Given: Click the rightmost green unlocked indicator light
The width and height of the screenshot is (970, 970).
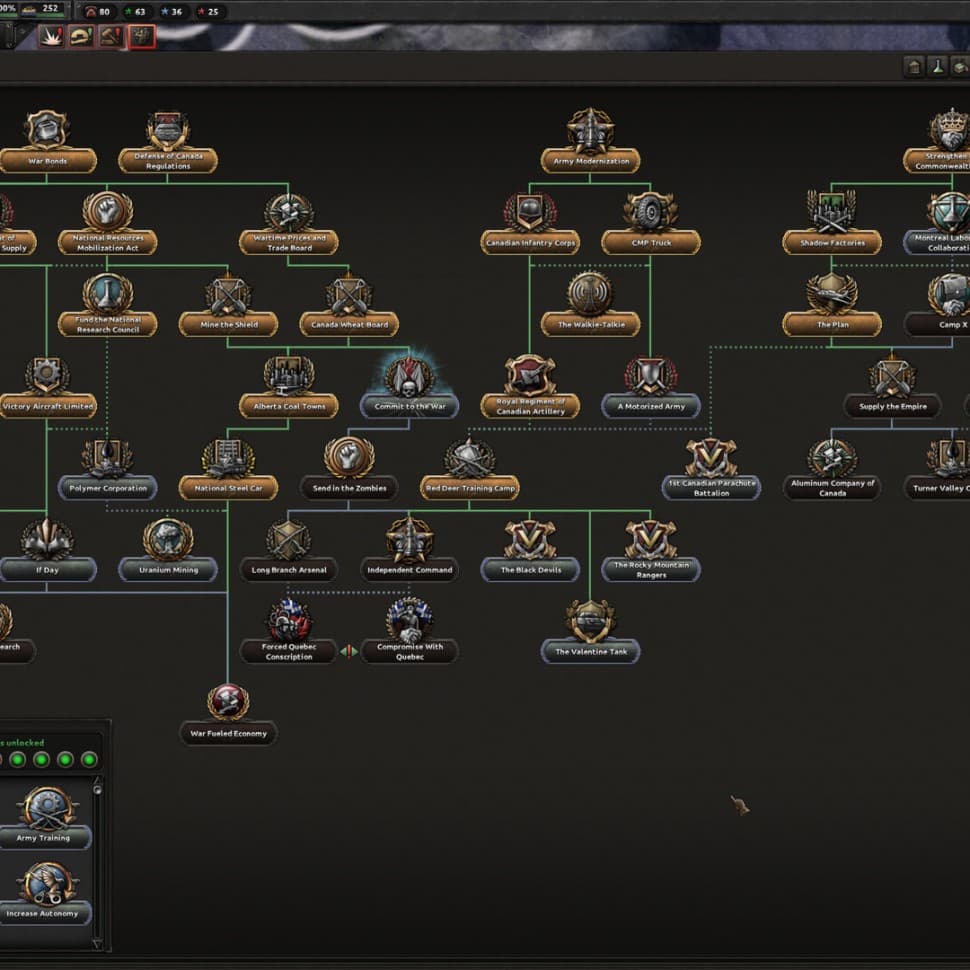Looking at the screenshot, I should (x=89, y=760).
